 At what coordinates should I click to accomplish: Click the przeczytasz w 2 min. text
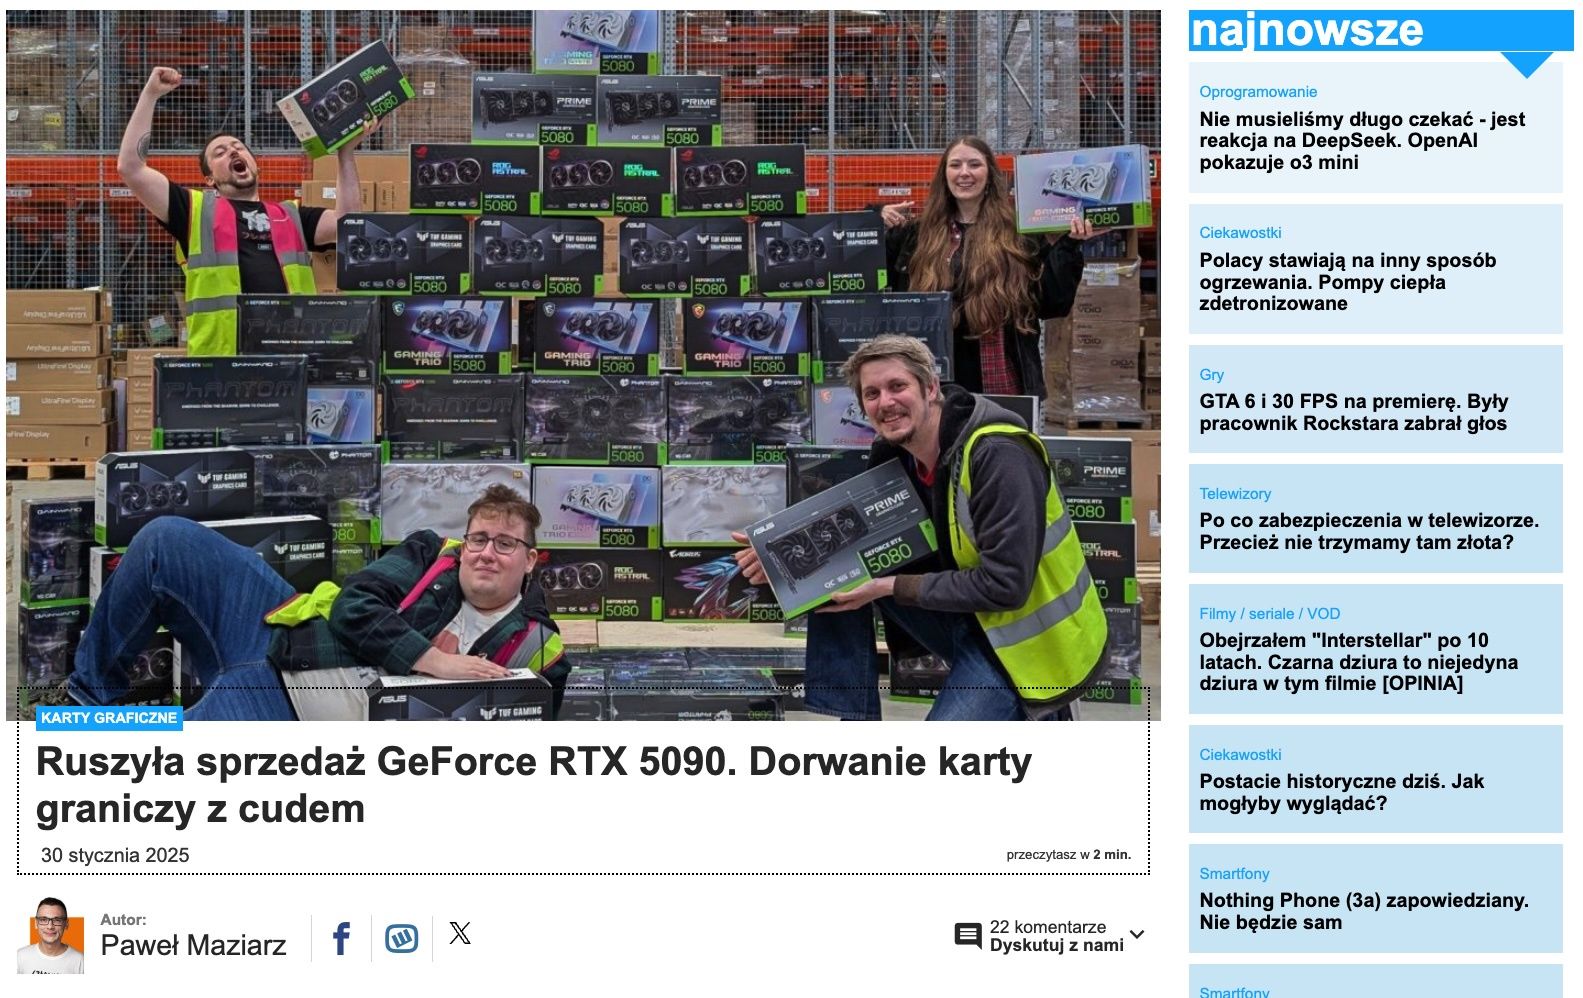pyautogui.click(x=1068, y=855)
